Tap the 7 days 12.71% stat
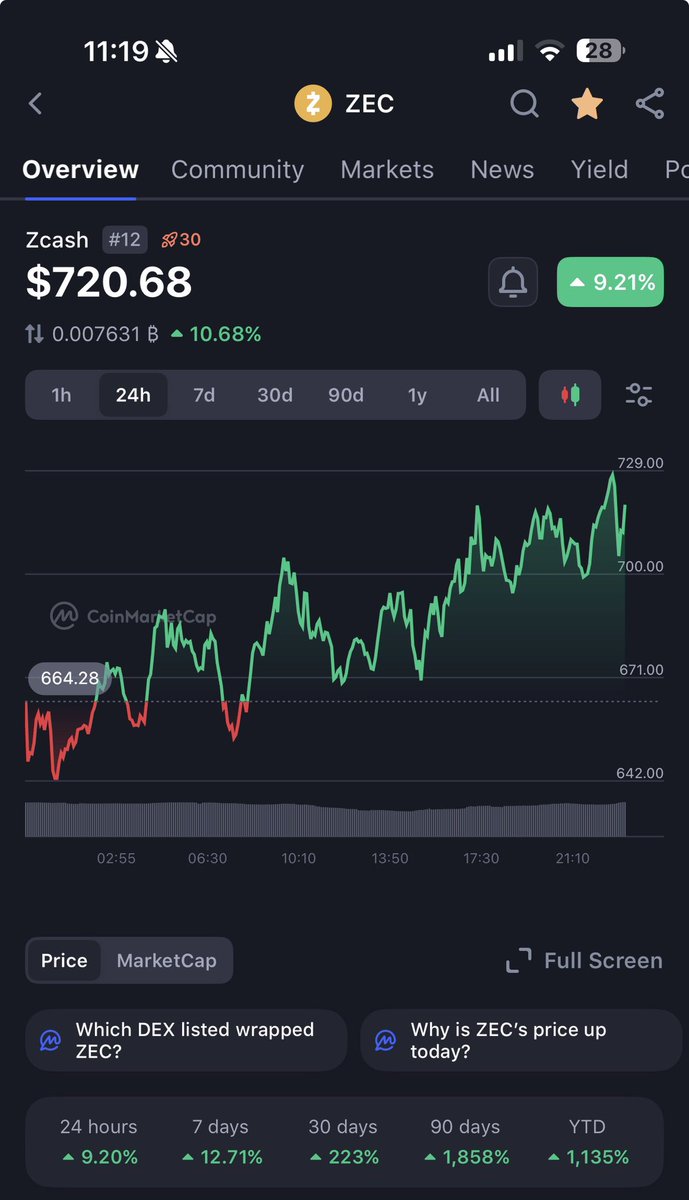Image resolution: width=689 pixels, height=1200 pixels. (221, 1142)
